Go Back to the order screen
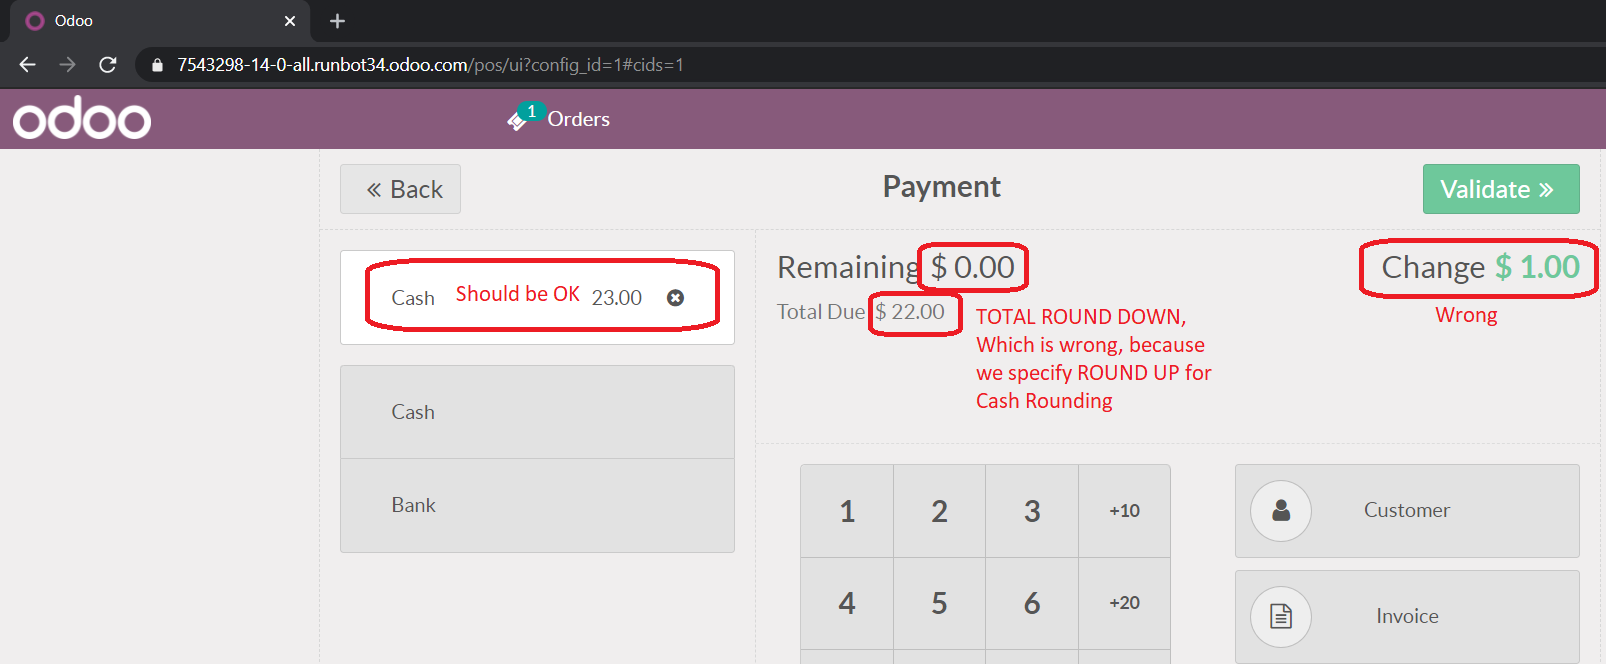The height and width of the screenshot is (664, 1606). (400, 189)
